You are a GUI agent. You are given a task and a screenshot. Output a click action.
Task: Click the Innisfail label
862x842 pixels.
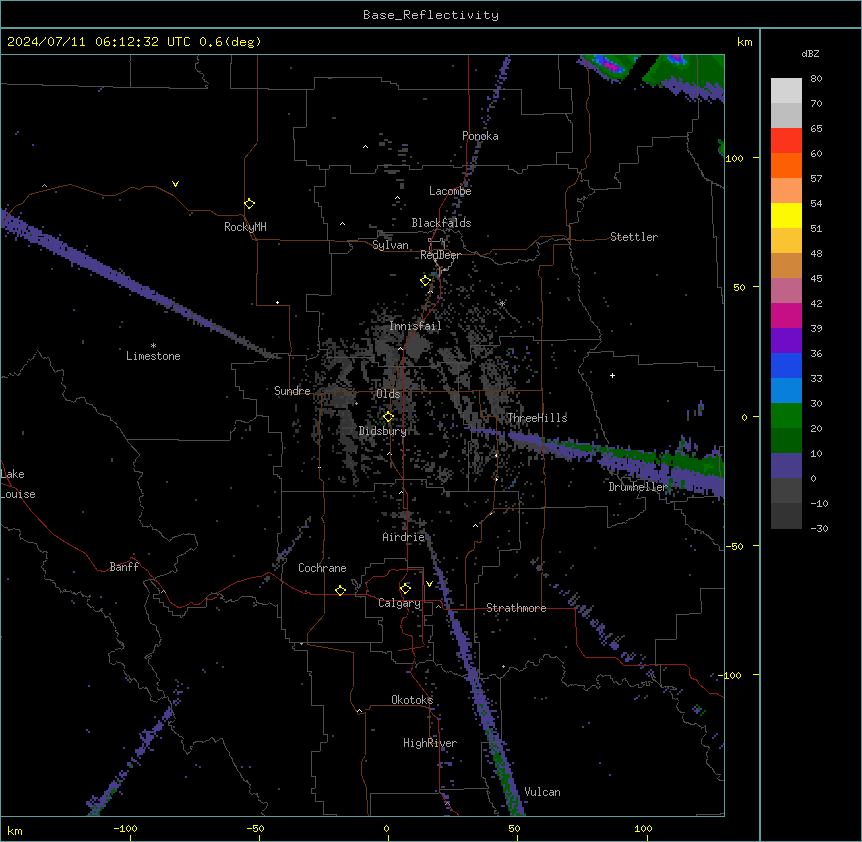click(415, 326)
